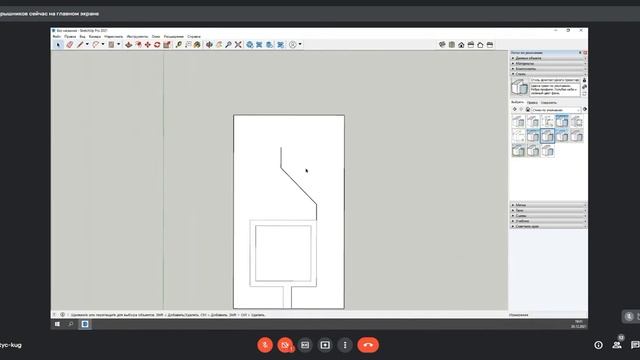Leave the call with red hang-up button
Screen dimensions: 640x360
[368, 345]
